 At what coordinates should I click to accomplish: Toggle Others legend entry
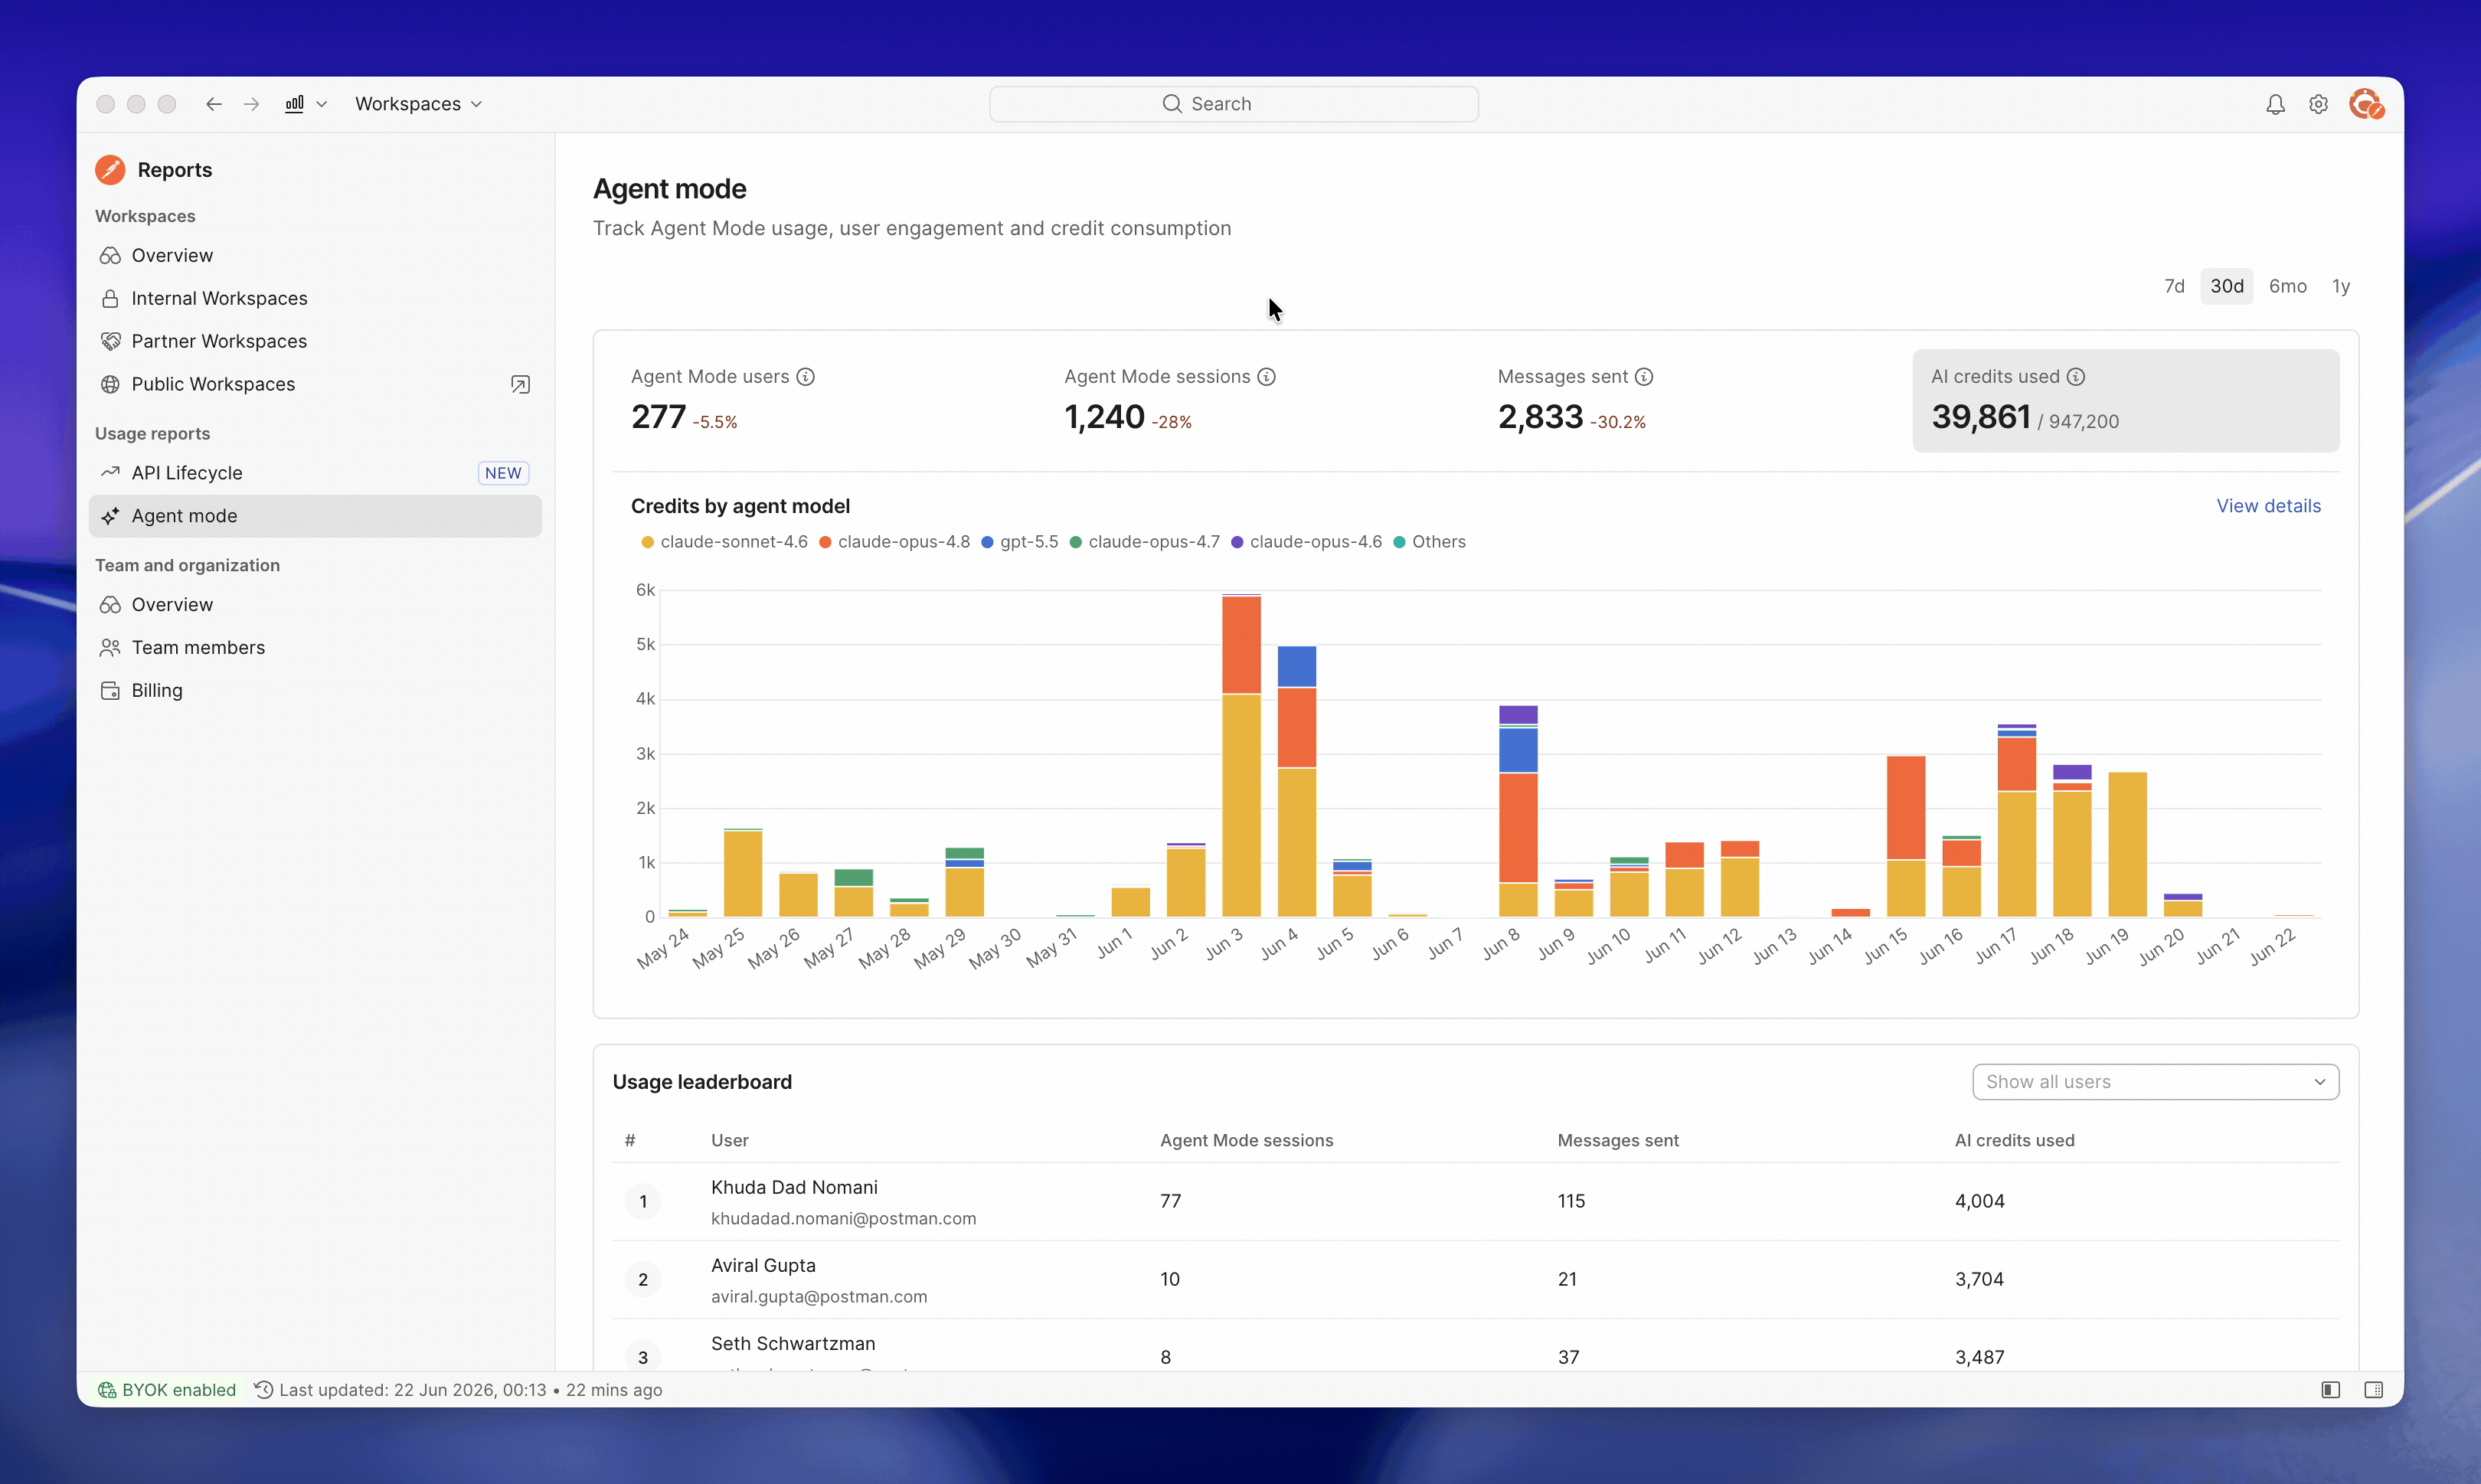pos(1429,542)
